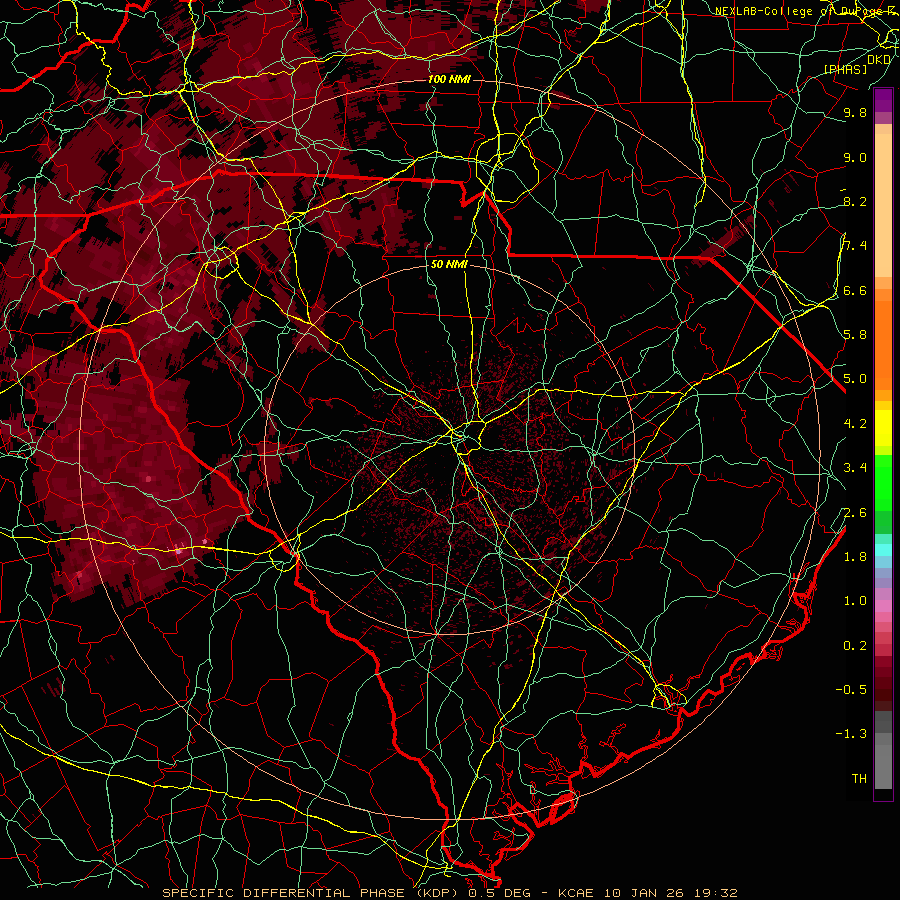Click the 1.0 legend value
The width and height of the screenshot is (900, 900).
tap(855, 600)
